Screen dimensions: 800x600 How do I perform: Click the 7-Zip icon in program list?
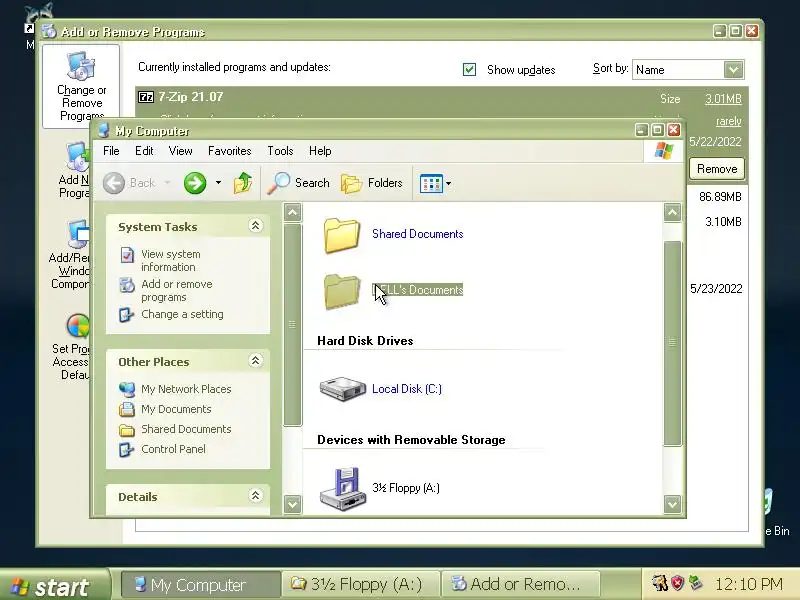coord(146,97)
